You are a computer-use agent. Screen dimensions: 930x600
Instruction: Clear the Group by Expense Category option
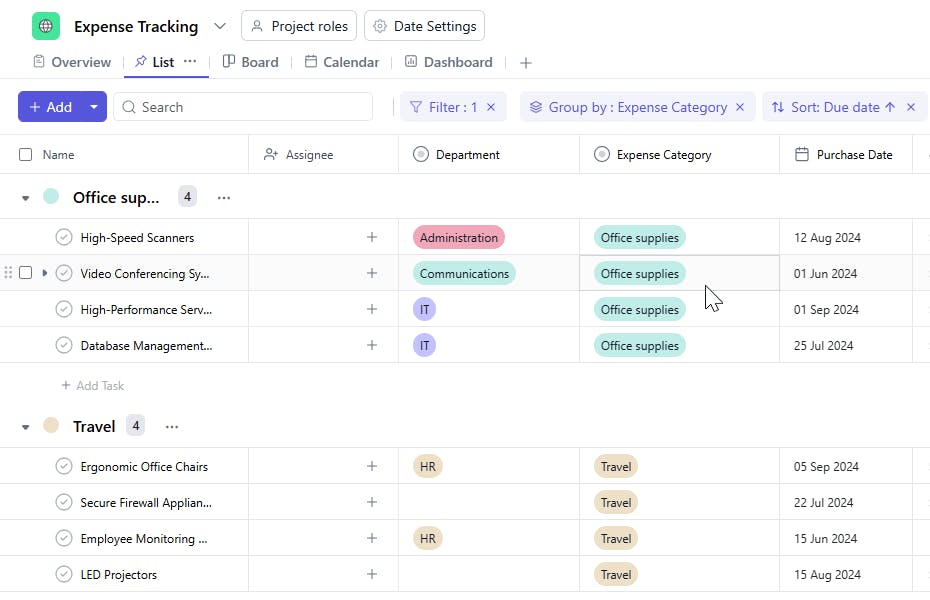click(x=740, y=107)
